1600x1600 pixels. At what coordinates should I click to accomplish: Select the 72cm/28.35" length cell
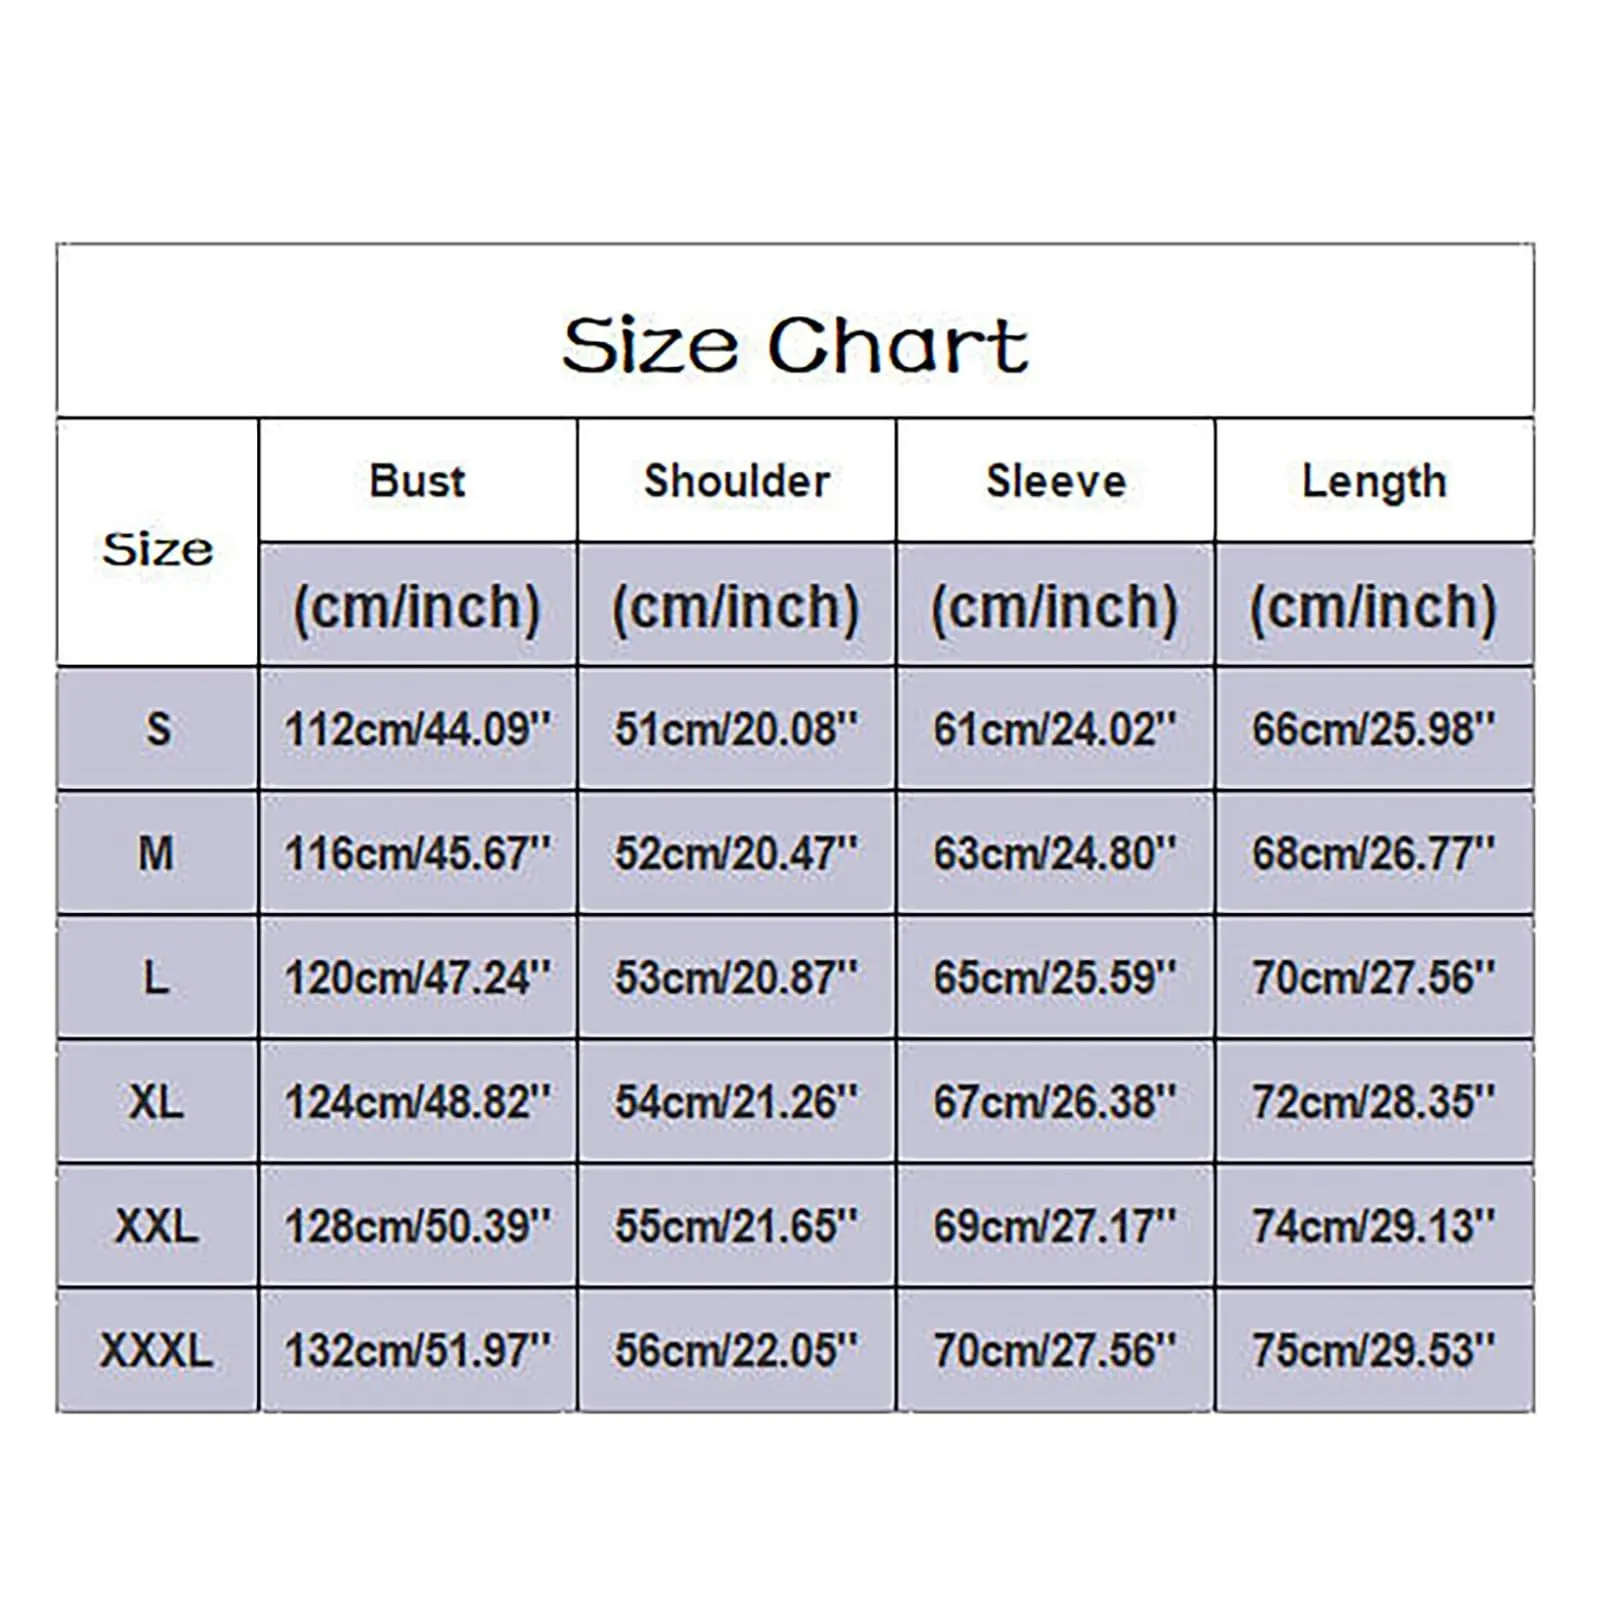pyautogui.click(x=1375, y=1101)
